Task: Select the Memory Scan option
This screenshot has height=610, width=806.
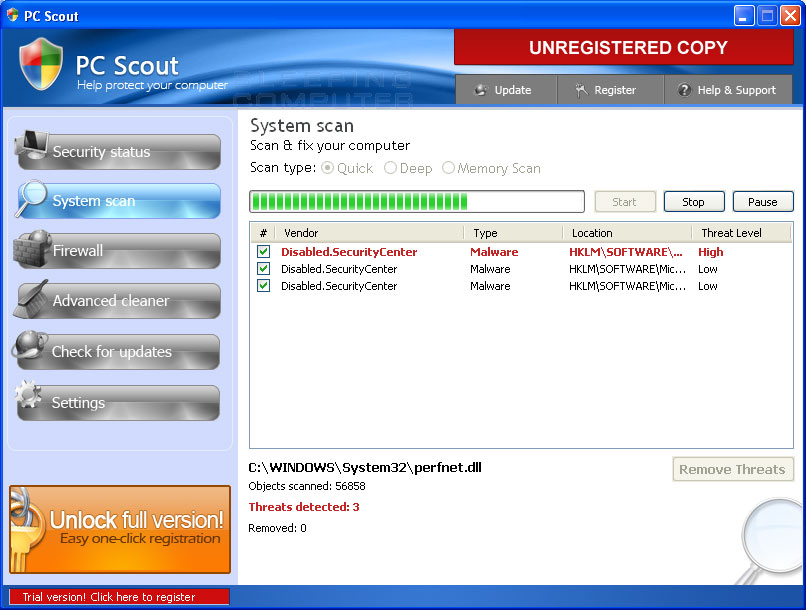Action: 450,168
